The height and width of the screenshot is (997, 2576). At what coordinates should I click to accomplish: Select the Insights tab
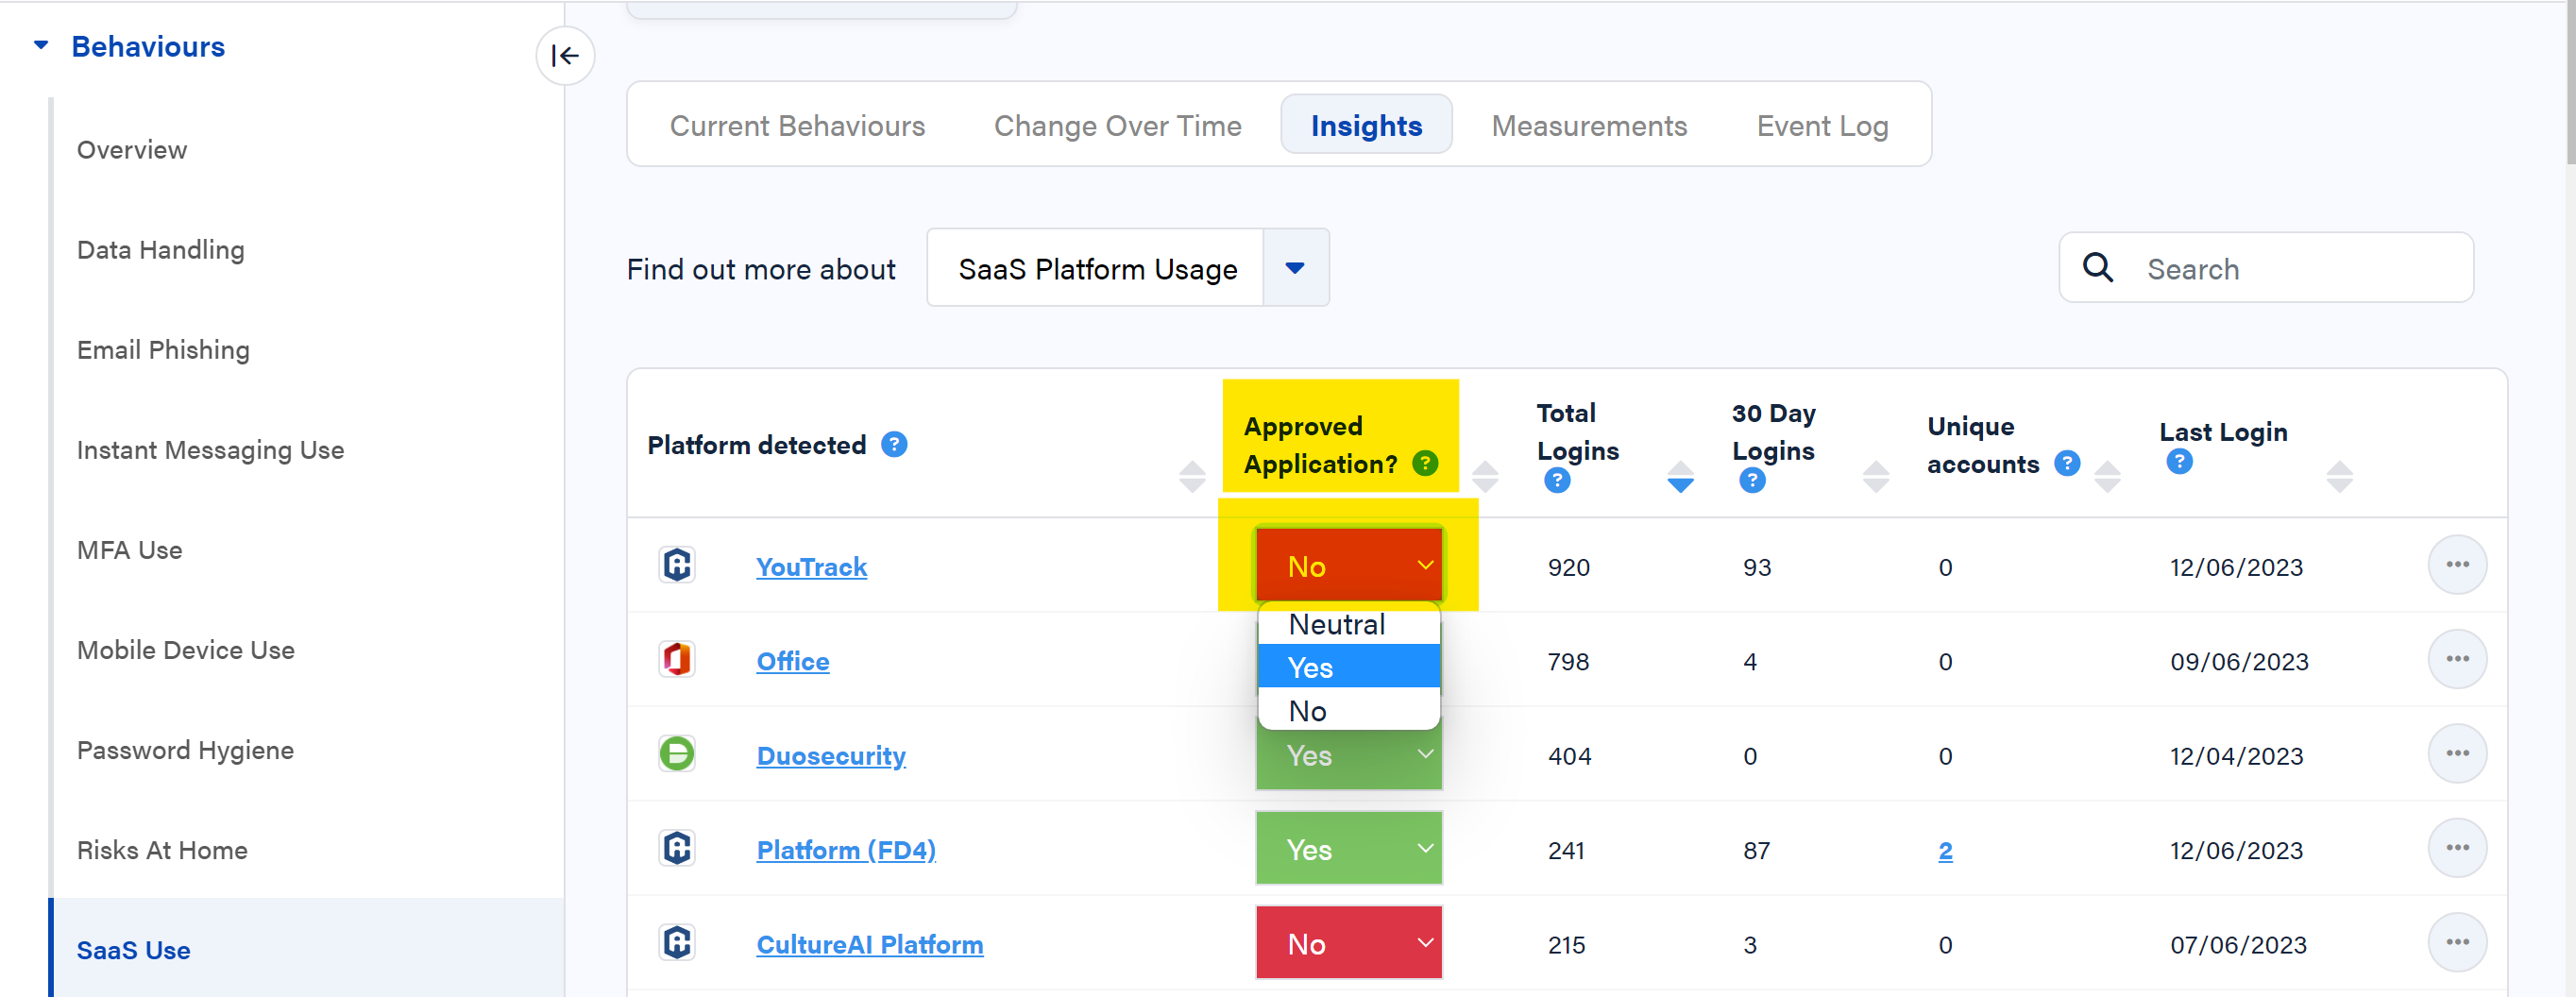(1366, 126)
